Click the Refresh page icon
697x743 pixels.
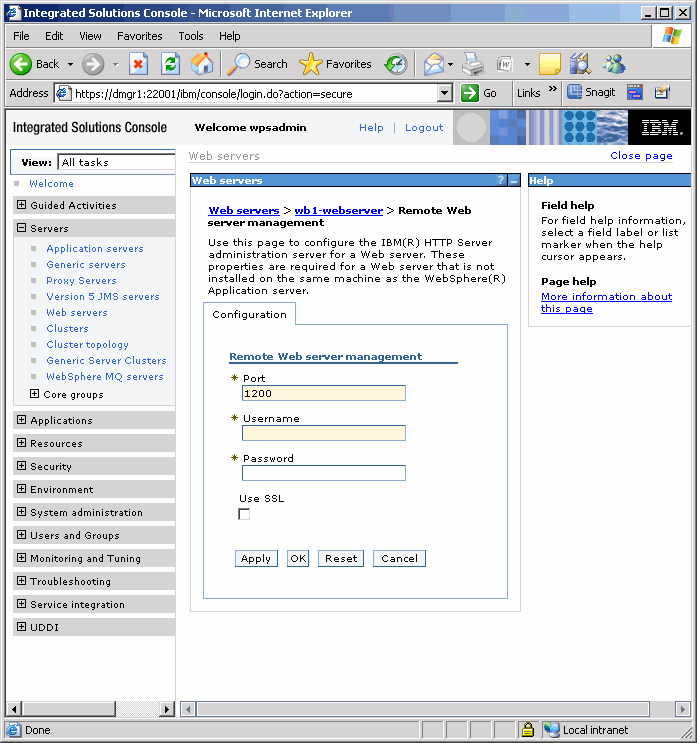point(170,64)
